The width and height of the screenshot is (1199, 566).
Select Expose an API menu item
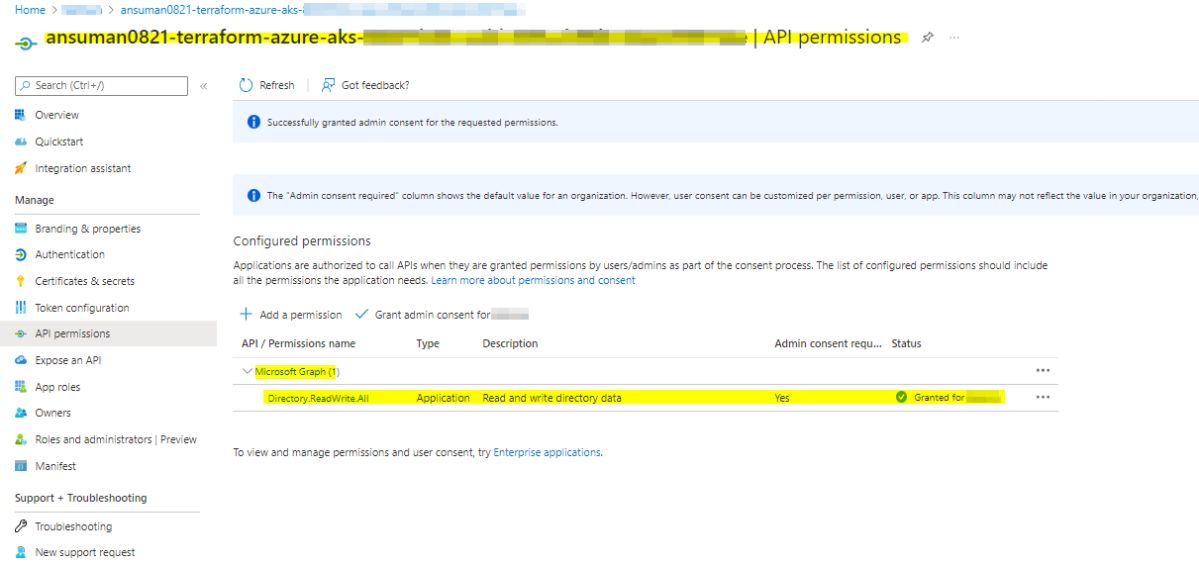[x=68, y=360]
